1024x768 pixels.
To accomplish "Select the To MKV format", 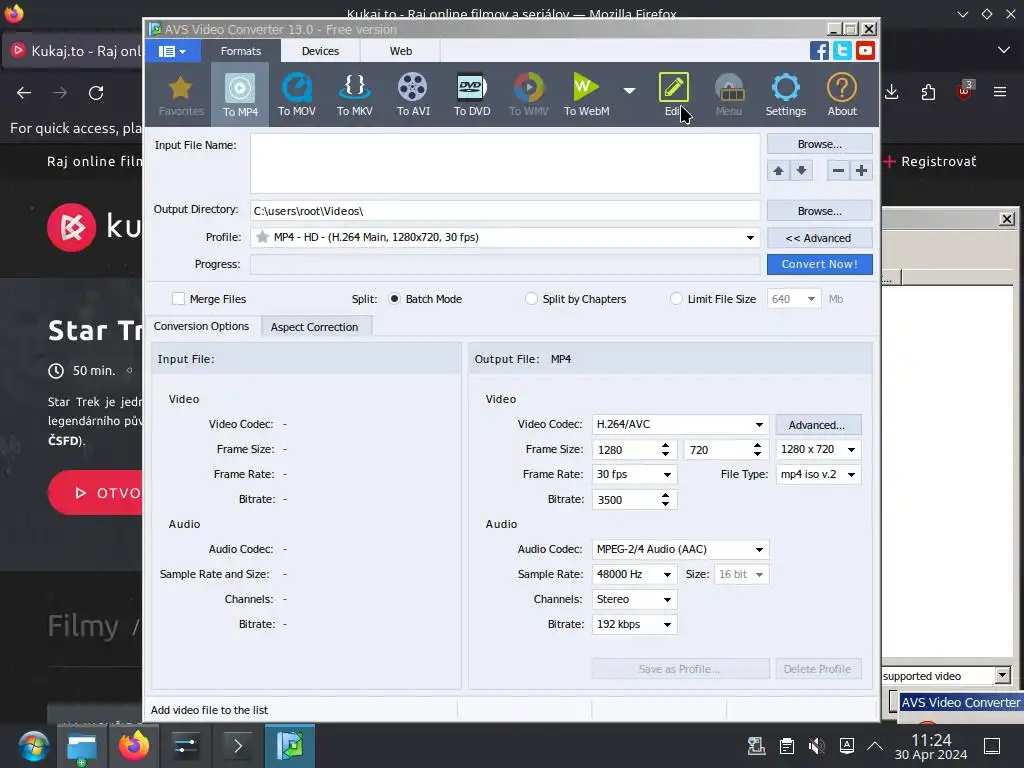I will [x=355, y=95].
